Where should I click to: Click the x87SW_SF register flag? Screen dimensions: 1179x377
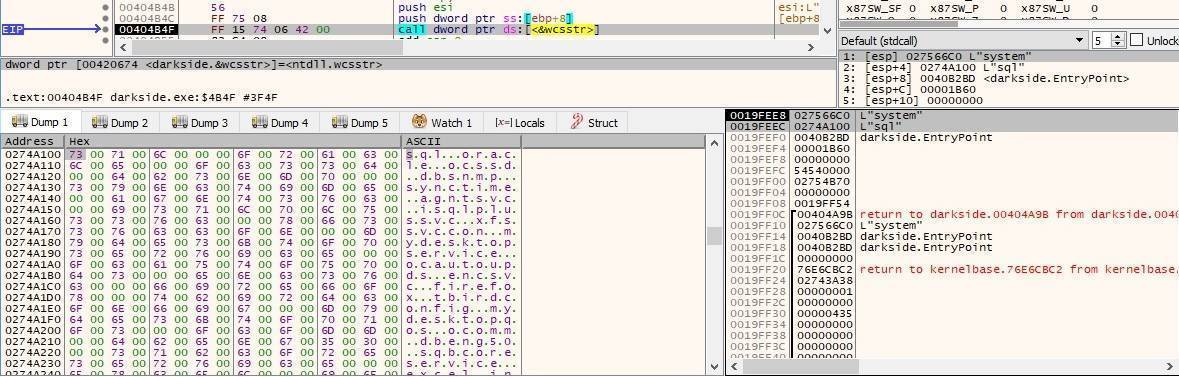point(880,8)
